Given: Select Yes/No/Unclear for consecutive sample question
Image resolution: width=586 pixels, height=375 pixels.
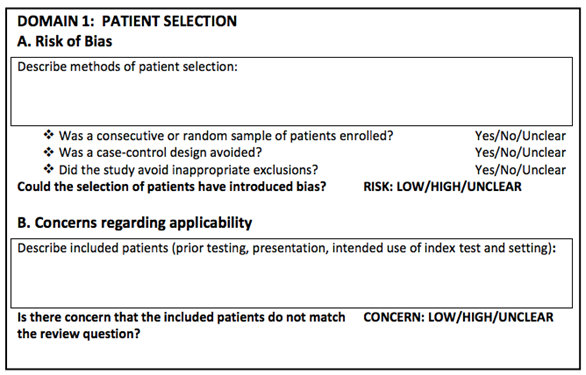Looking at the screenshot, I should [520, 136].
